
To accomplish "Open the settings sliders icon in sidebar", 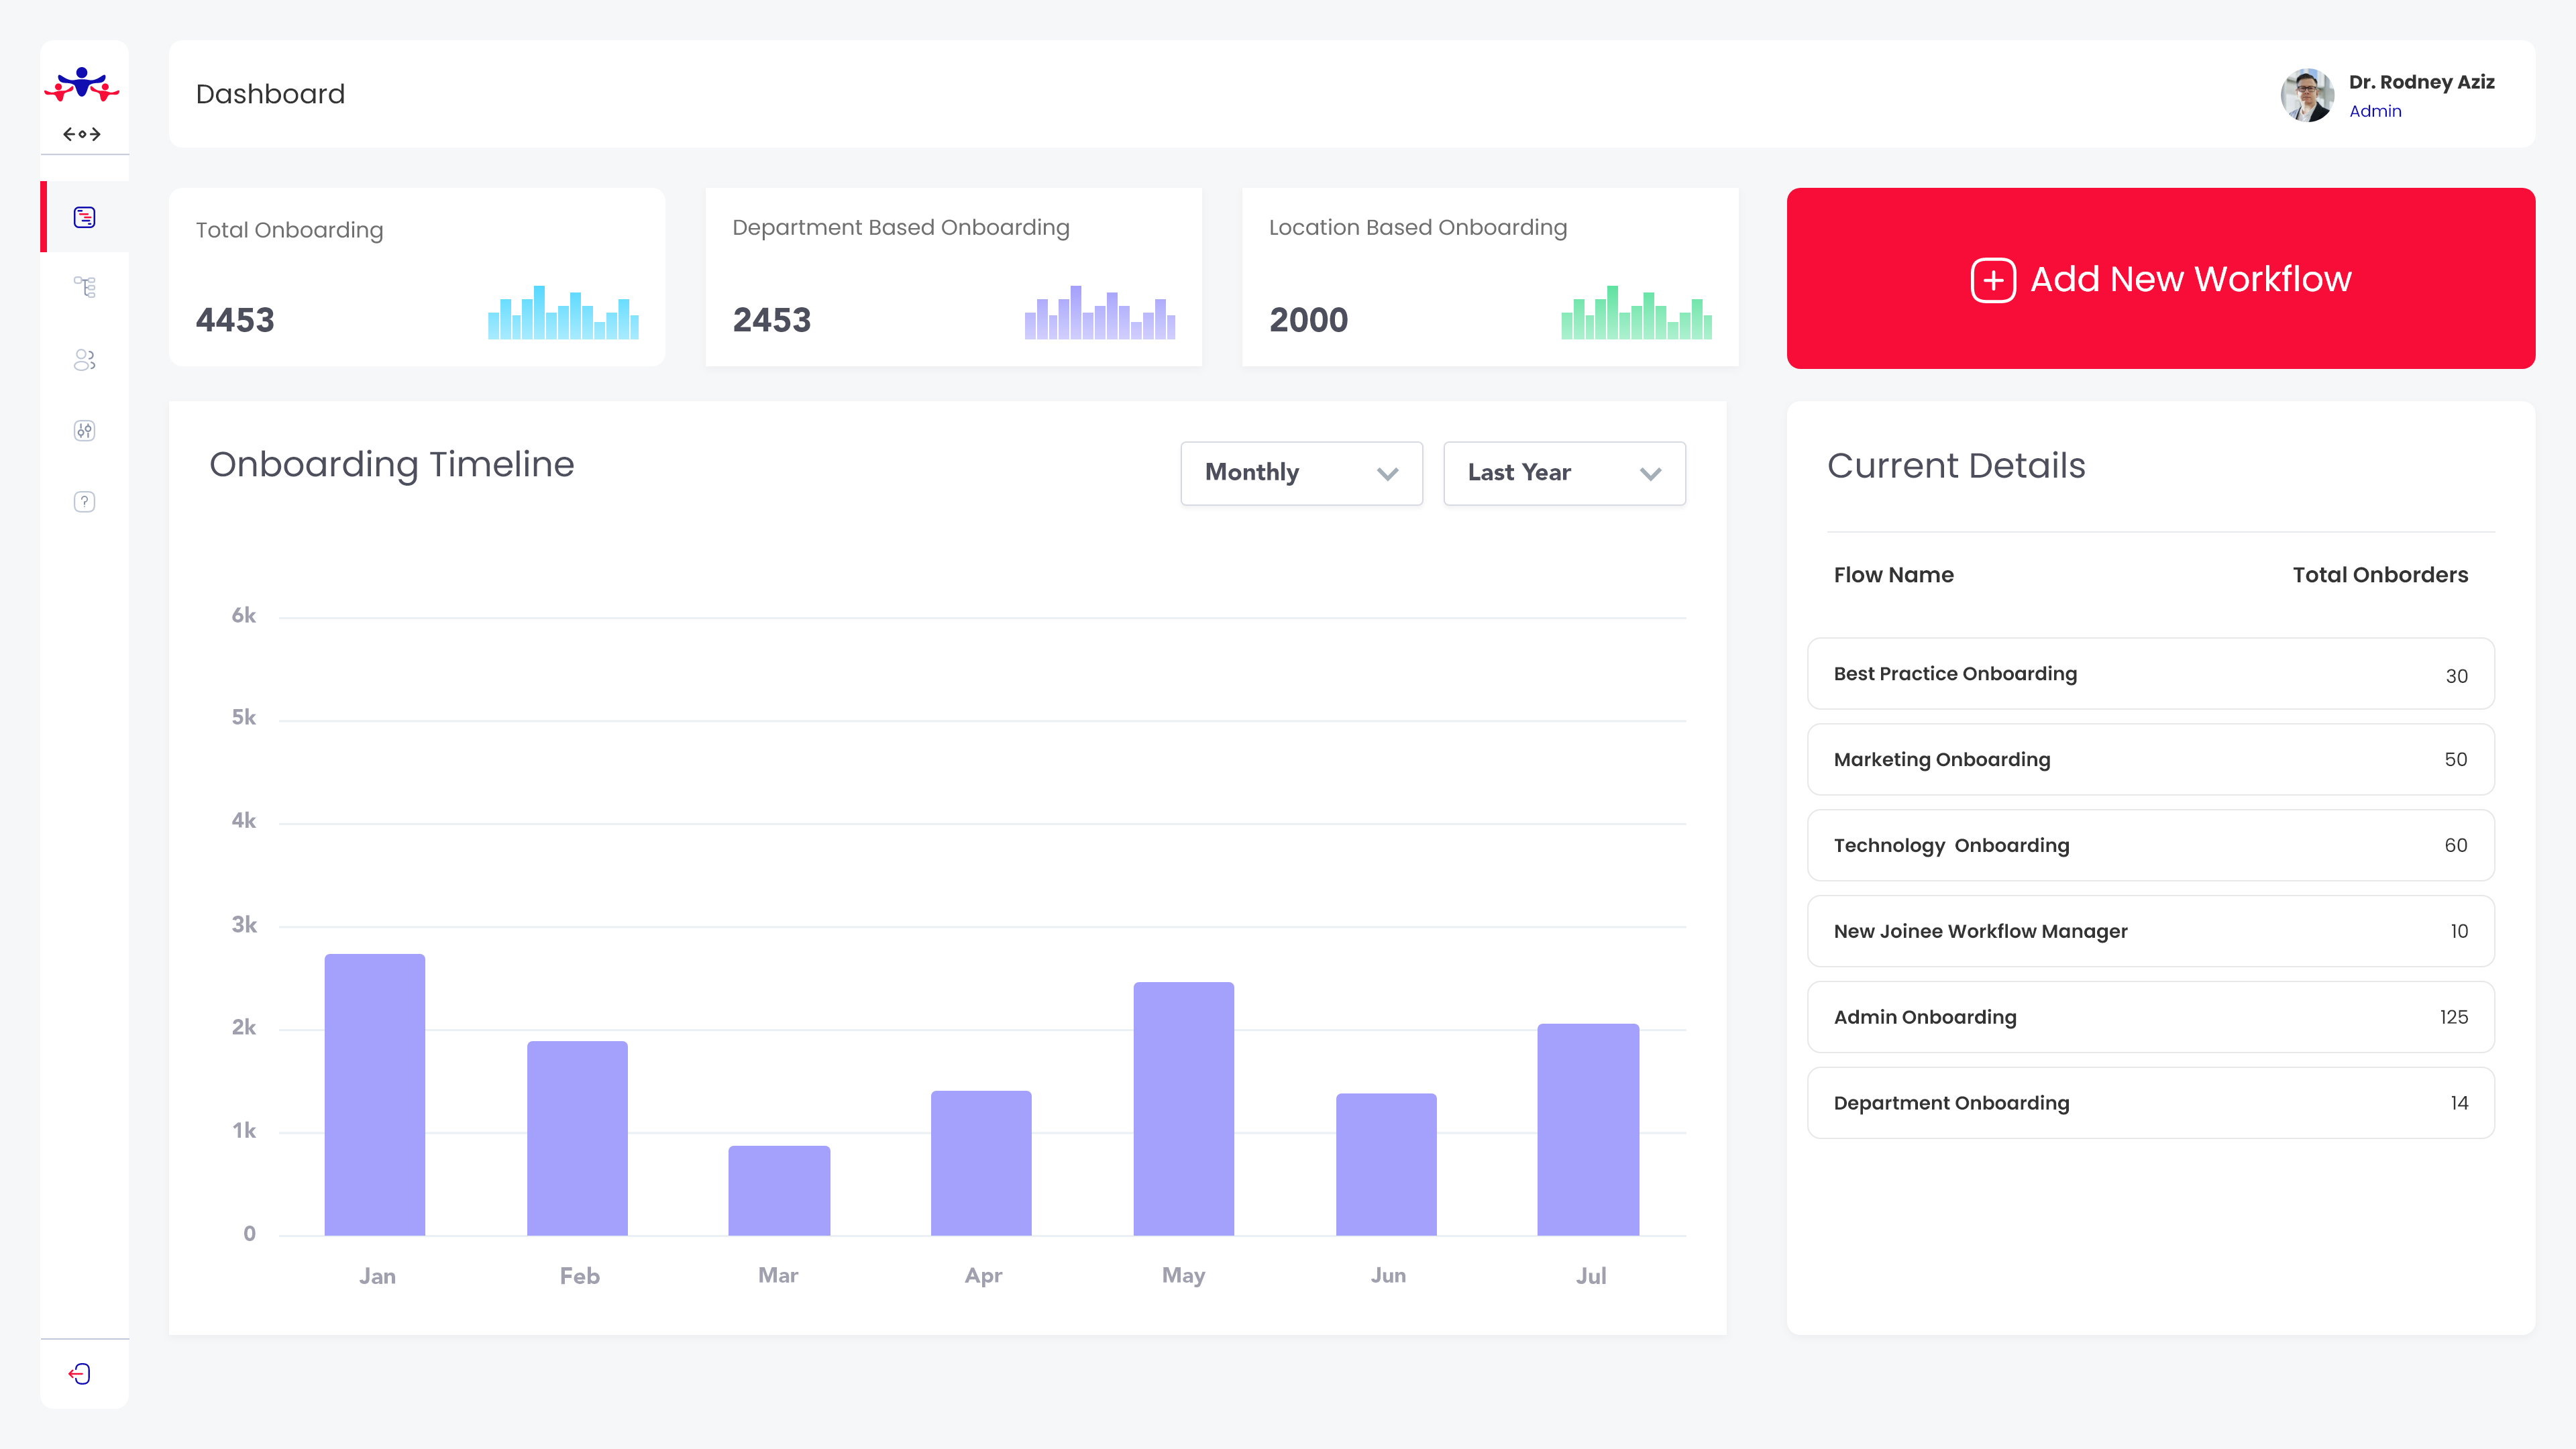I will coord(84,431).
